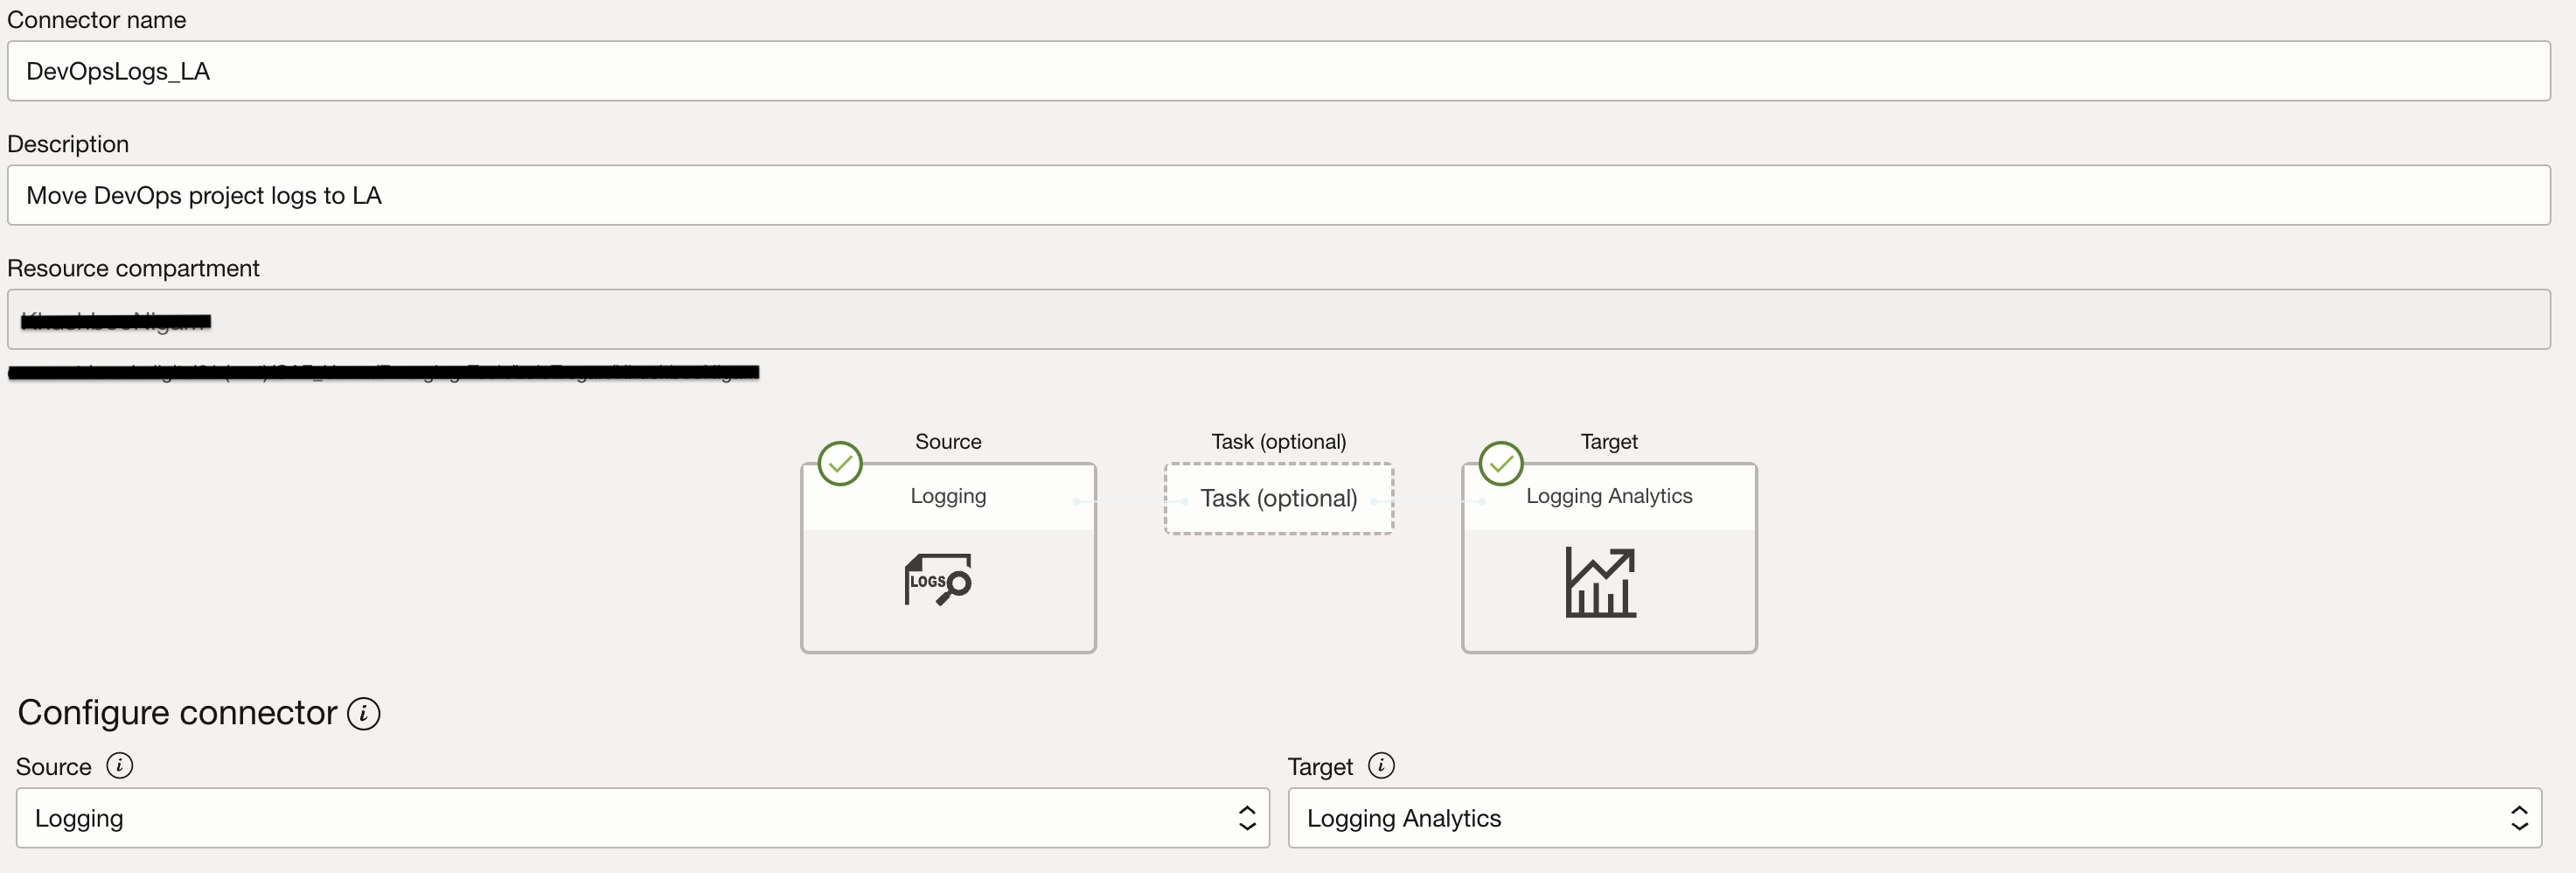Select the Logging Analytics title in Target card
Image resolution: width=2576 pixels, height=873 pixels.
point(1609,496)
